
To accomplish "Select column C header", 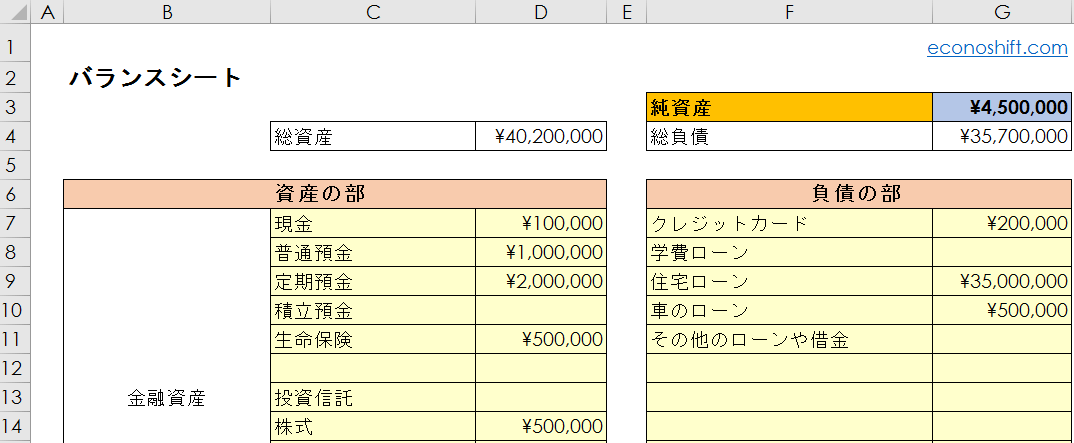I will click(x=372, y=12).
